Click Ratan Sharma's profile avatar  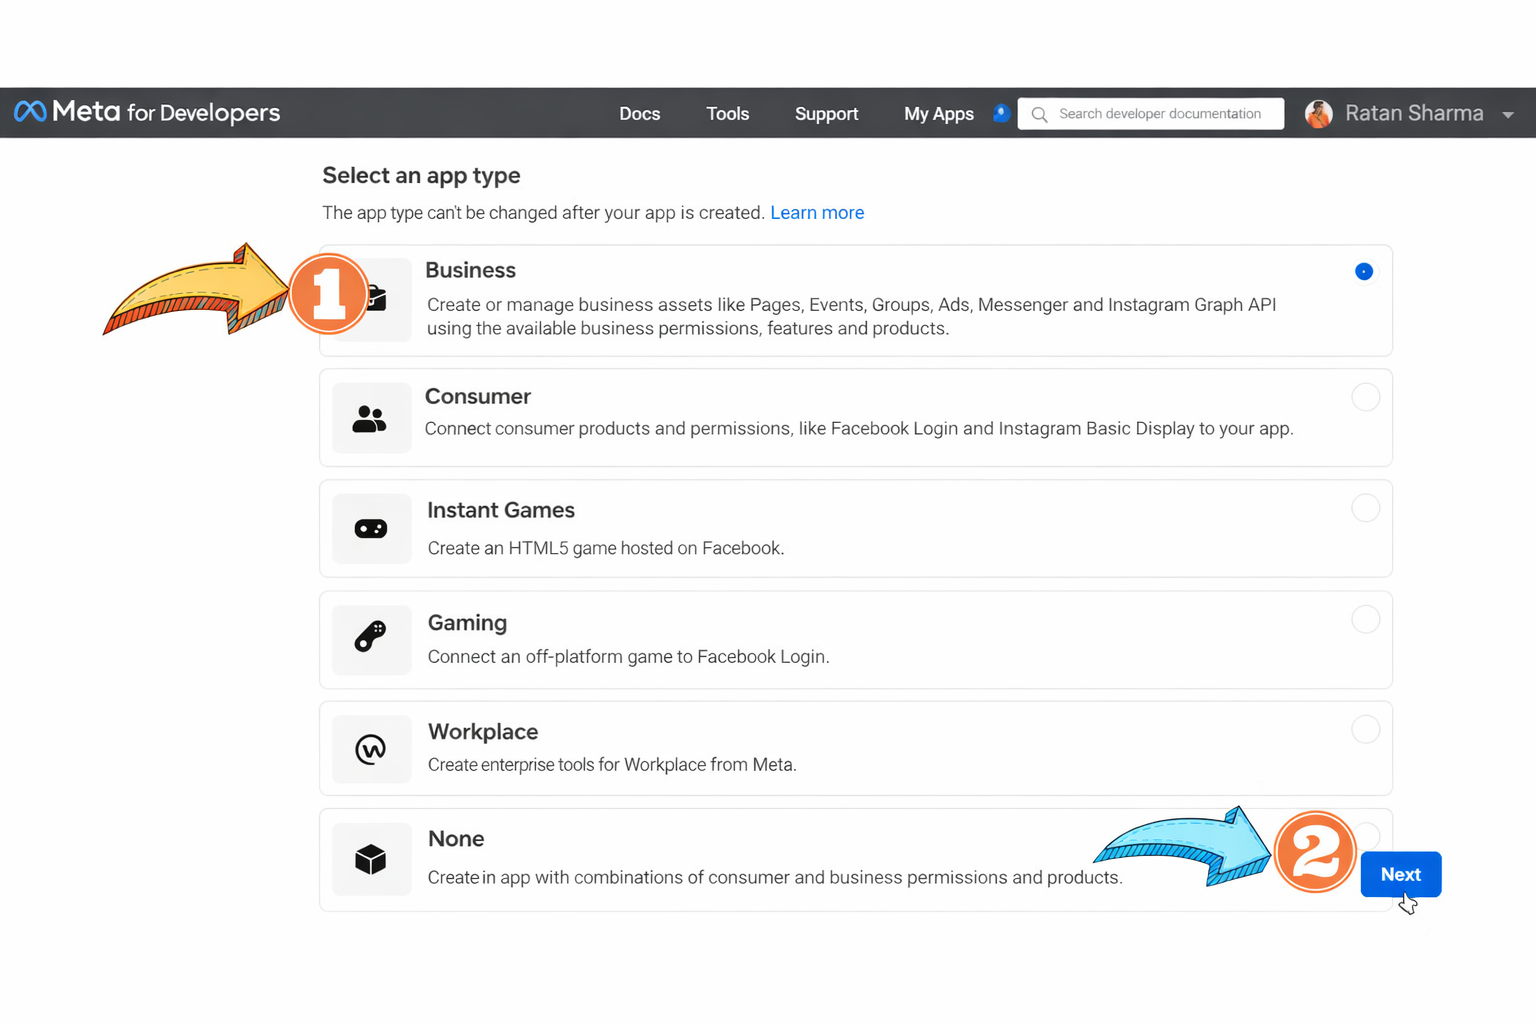pyautogui.click(x=1319, y=114)
